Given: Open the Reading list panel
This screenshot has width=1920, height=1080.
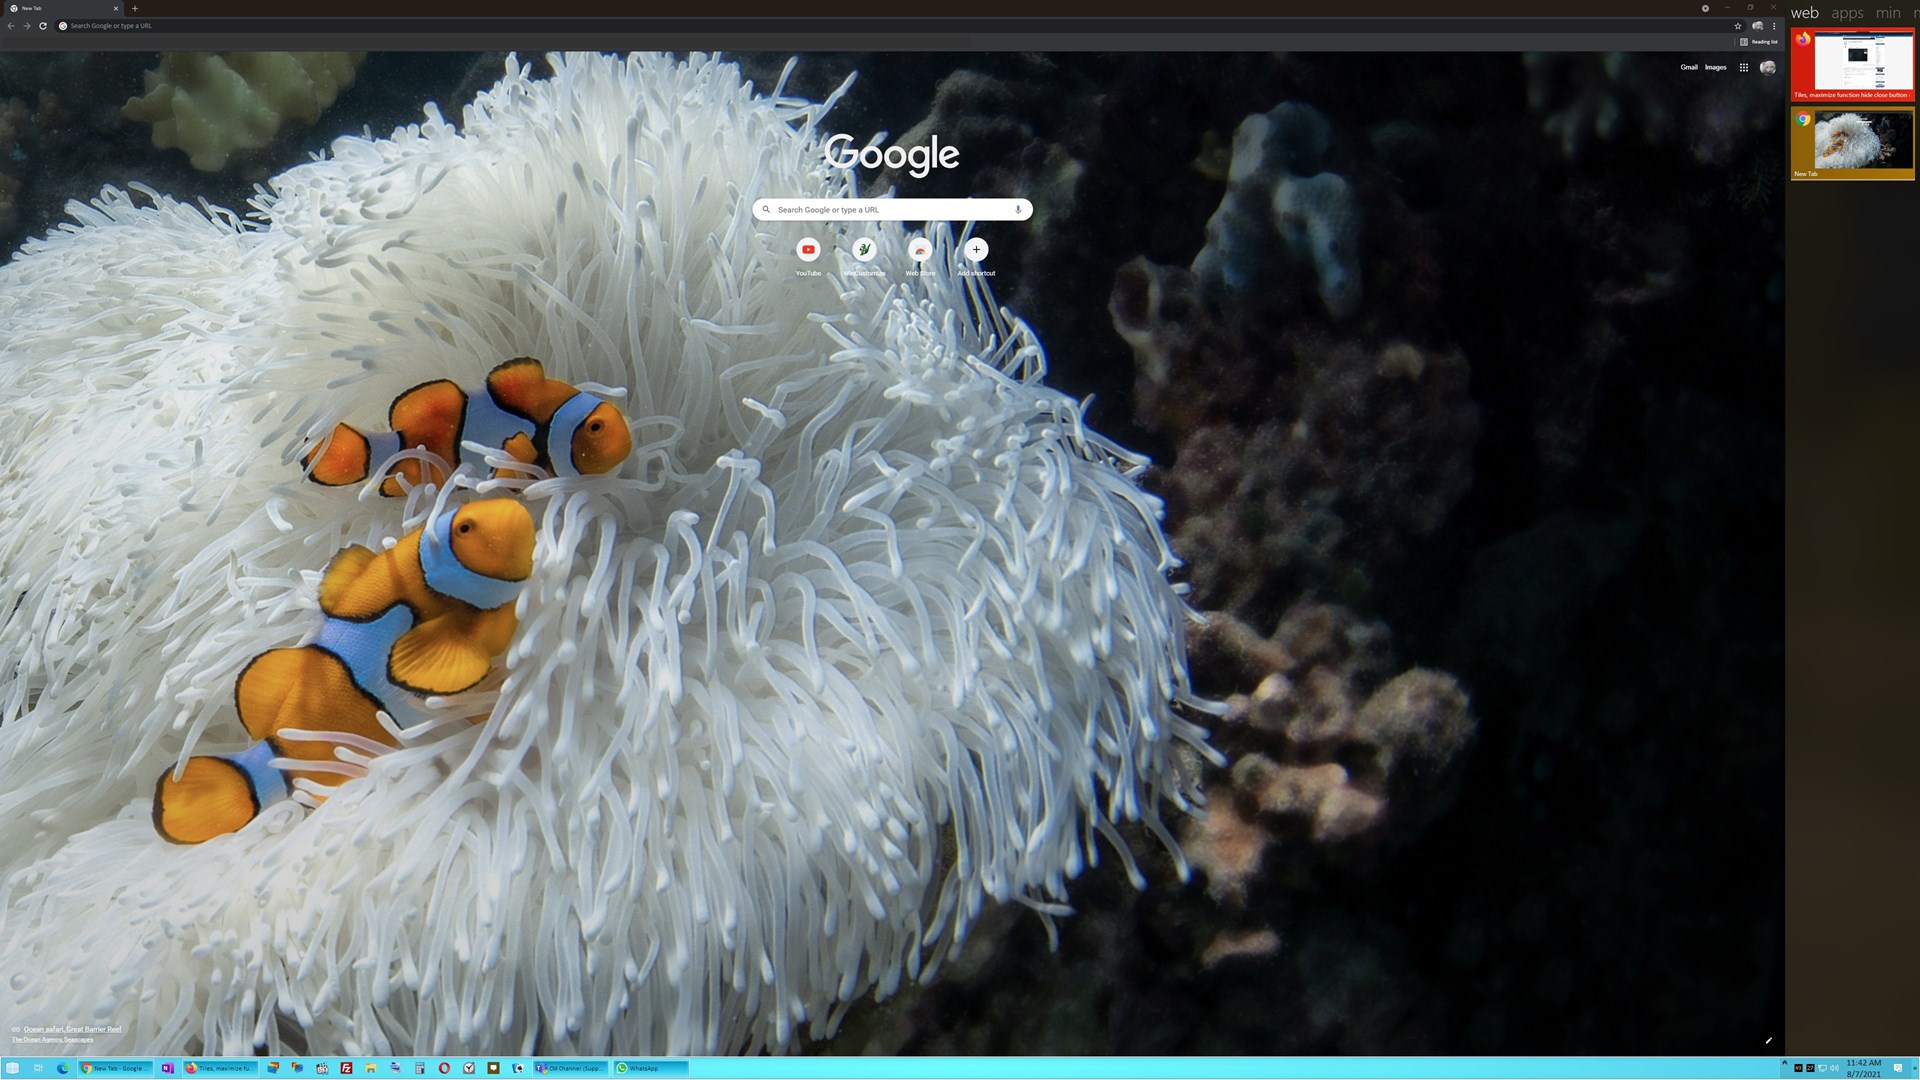Looking at the screenshot, I should tap(1758, 42).
